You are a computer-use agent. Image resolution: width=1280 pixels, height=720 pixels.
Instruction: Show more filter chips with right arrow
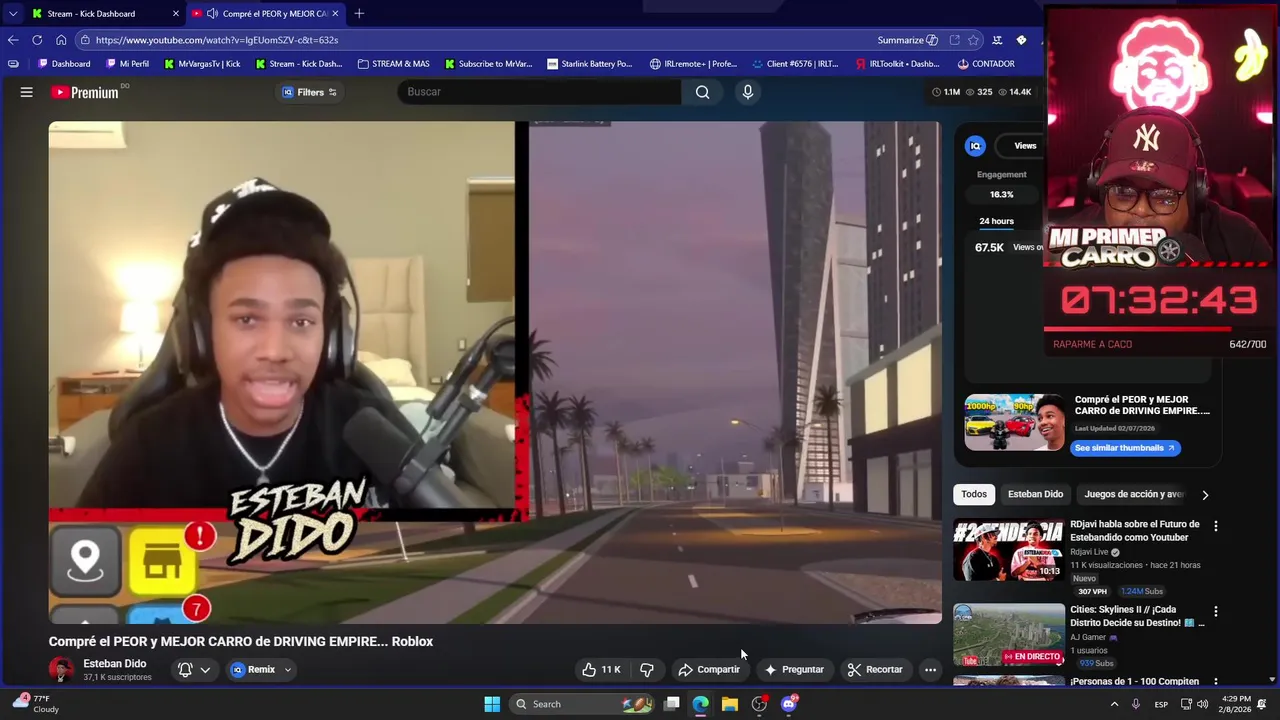tap(1205, 495)
